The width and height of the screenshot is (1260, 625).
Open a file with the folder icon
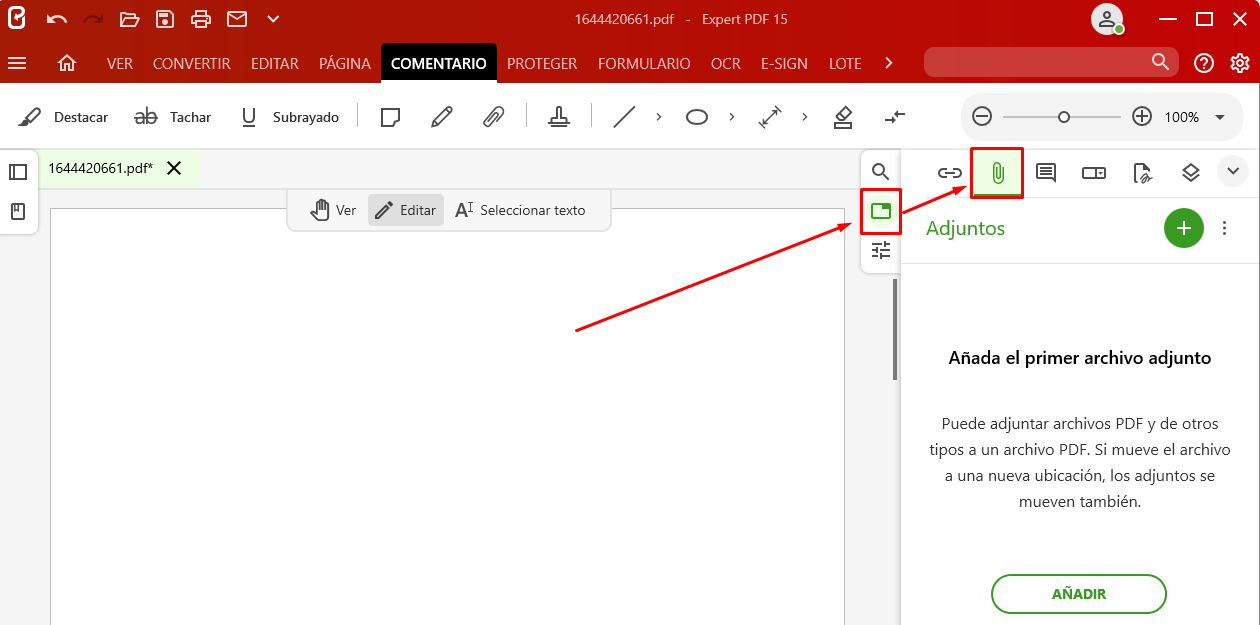pyautogui.click(x=129, y=18)
